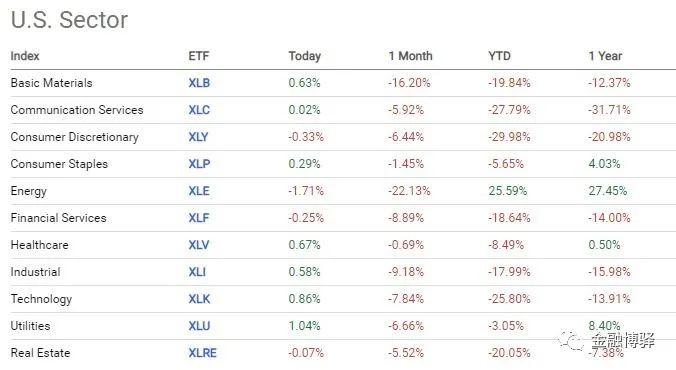Open the XLV ETF link
Screen dimensions: 676x370
point(199,245)
